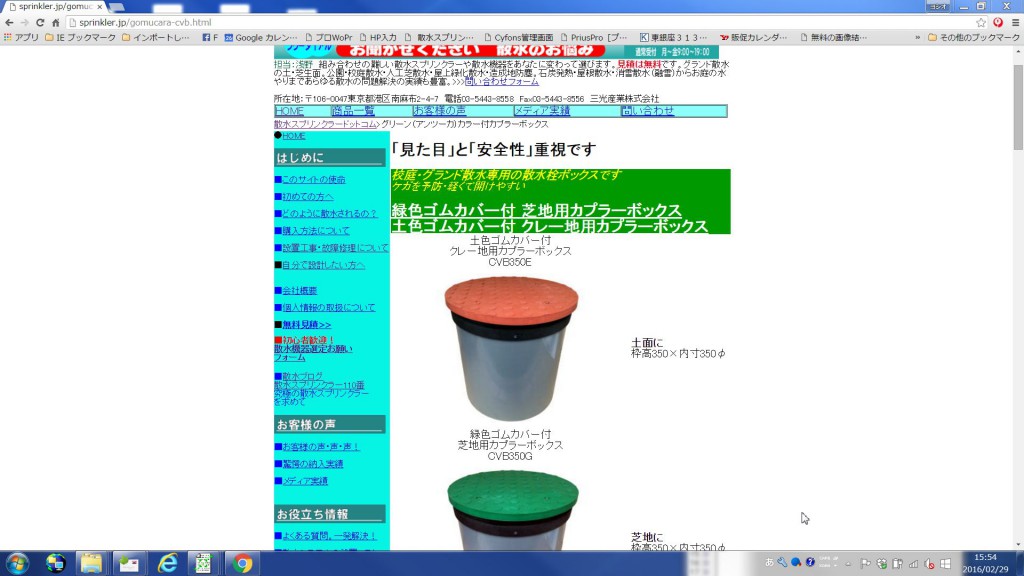Open the 会社概要 sidebar link
Screen dimensions: 1024x576
click(x=299, y=291)
